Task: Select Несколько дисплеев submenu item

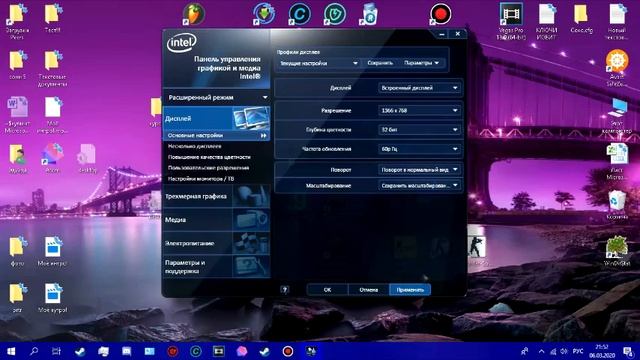Action: (x=195, y=146)
